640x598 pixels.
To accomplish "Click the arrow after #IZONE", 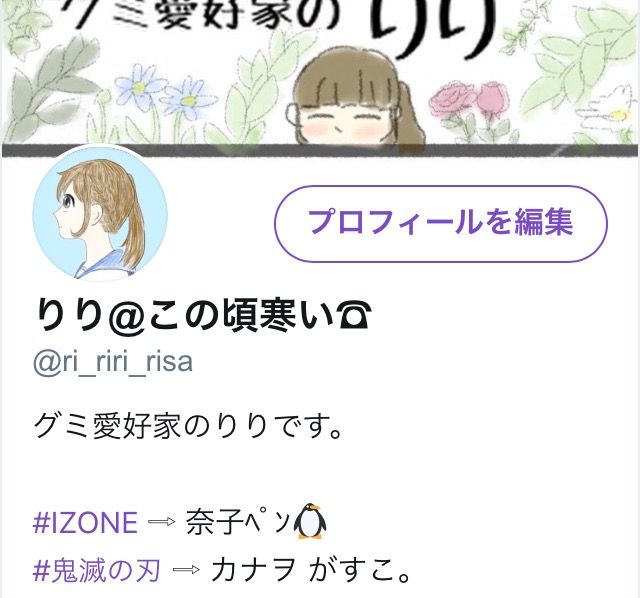I will click(x=162, y=522).
